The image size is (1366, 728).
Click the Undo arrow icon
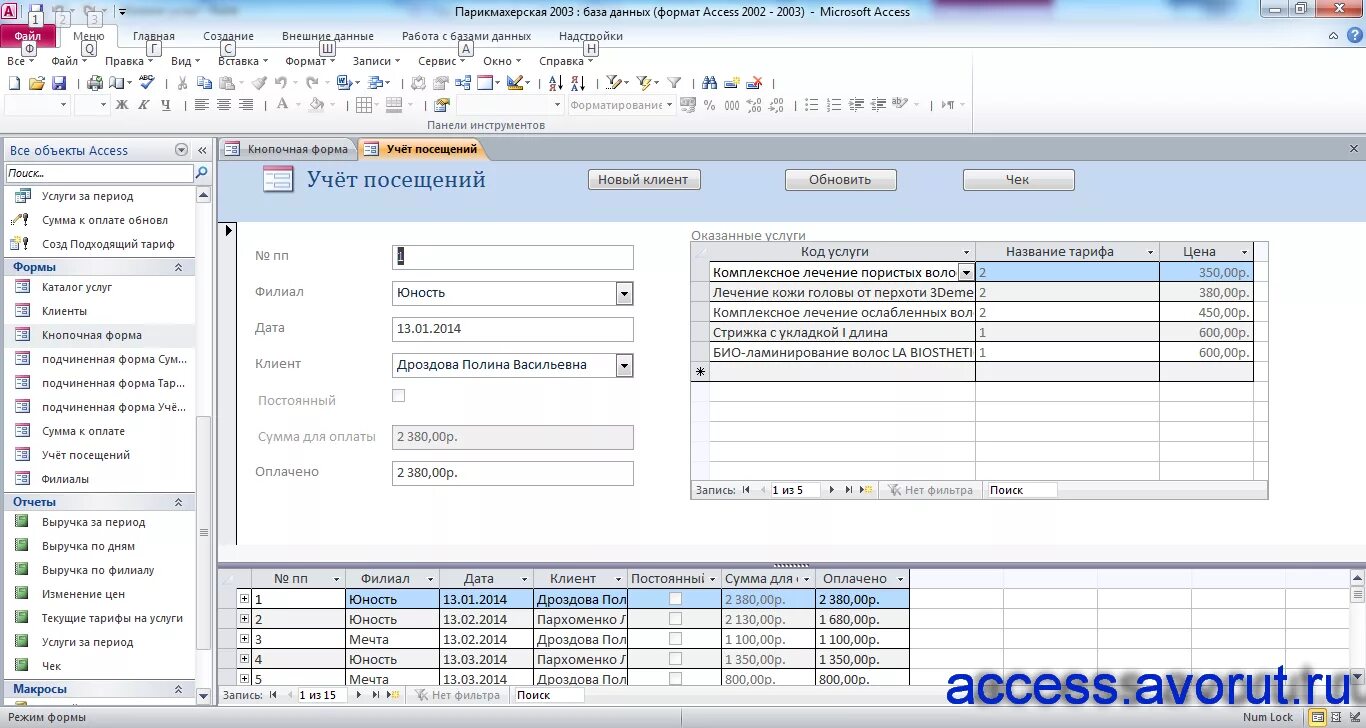(281, 83)
